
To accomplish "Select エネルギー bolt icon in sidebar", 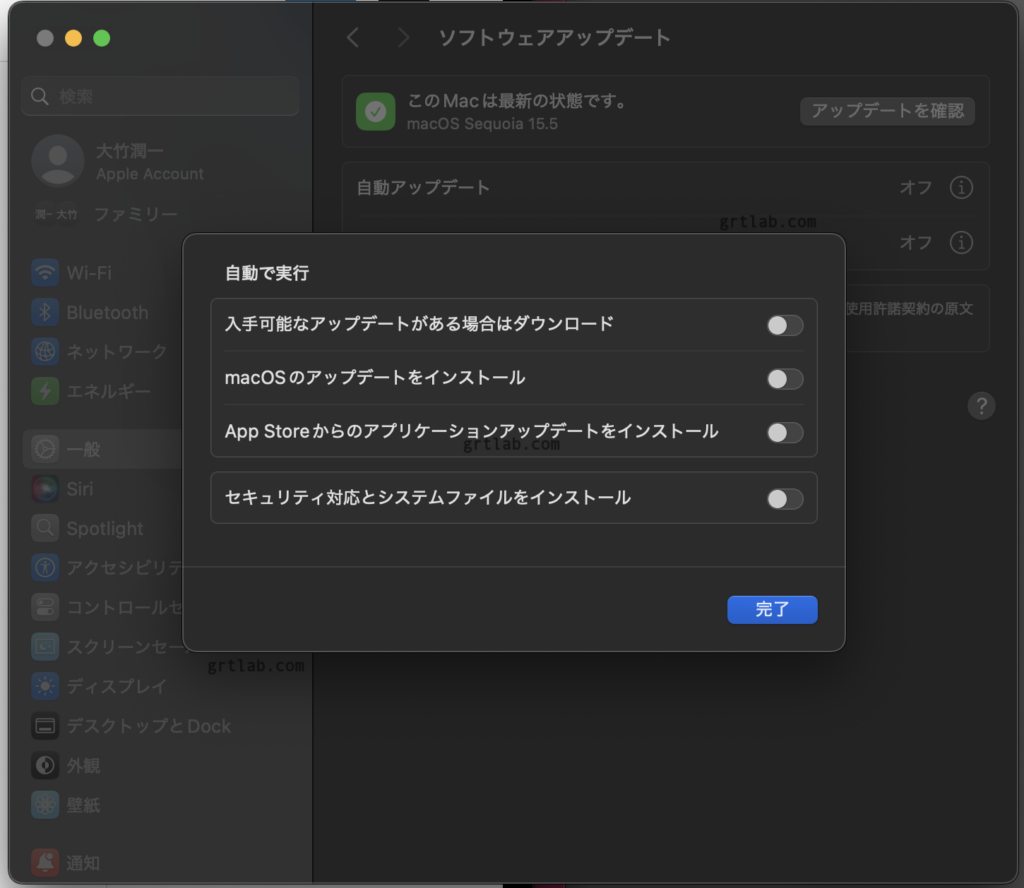I will [45, 391].
